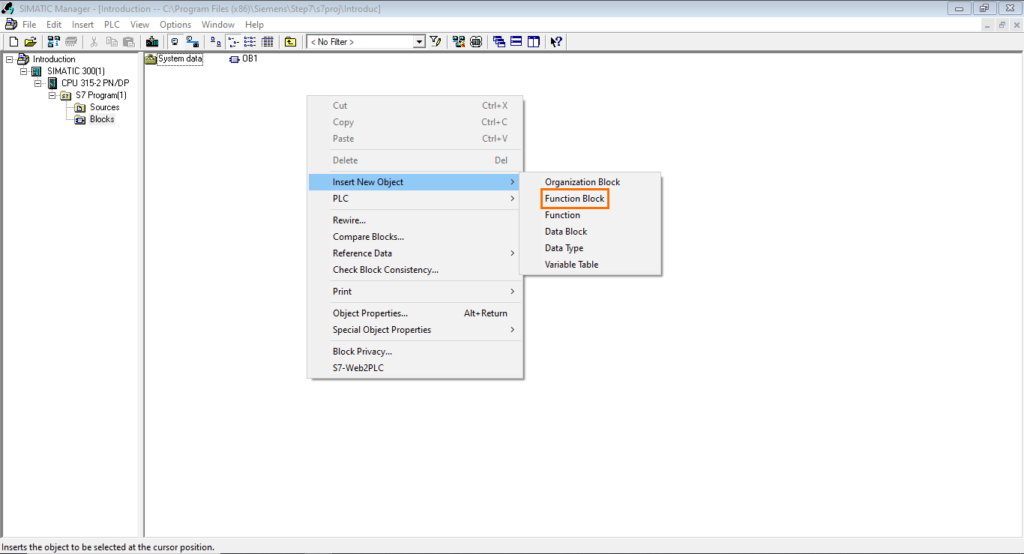This screenshot has width=1024, height=554.
Task: Switch to List view from toolbar
Action: (250, 42)
